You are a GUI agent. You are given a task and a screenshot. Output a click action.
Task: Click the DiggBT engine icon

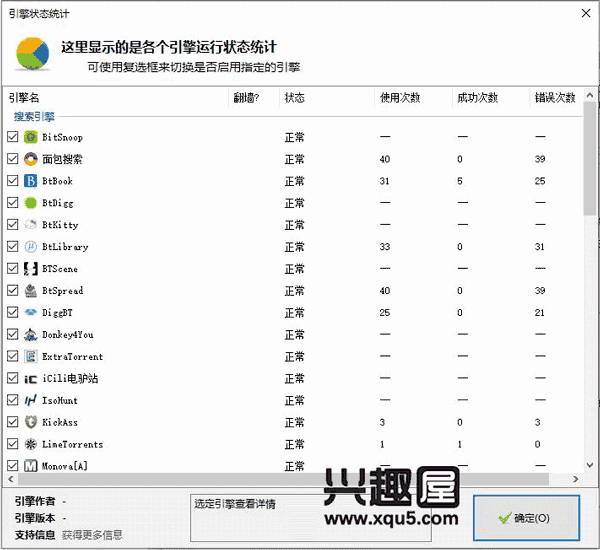(x=31, y=312)
